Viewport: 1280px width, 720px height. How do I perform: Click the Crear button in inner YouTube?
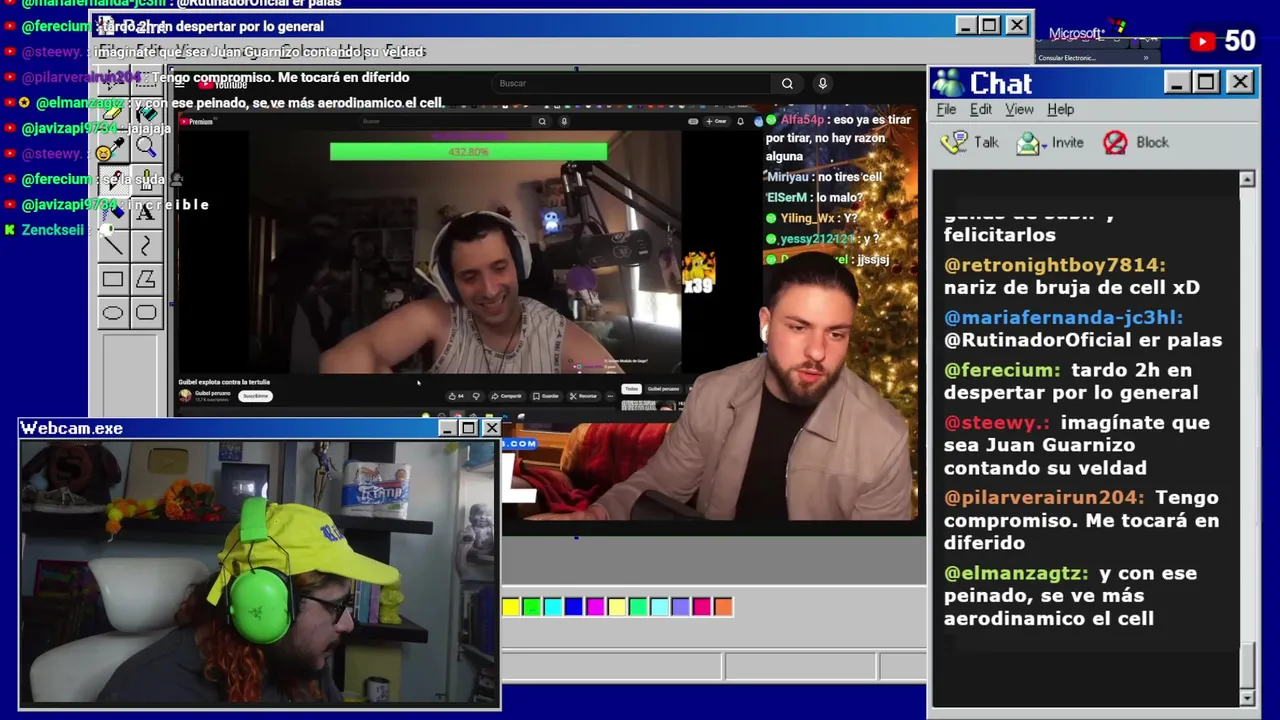tap(717, 121)
